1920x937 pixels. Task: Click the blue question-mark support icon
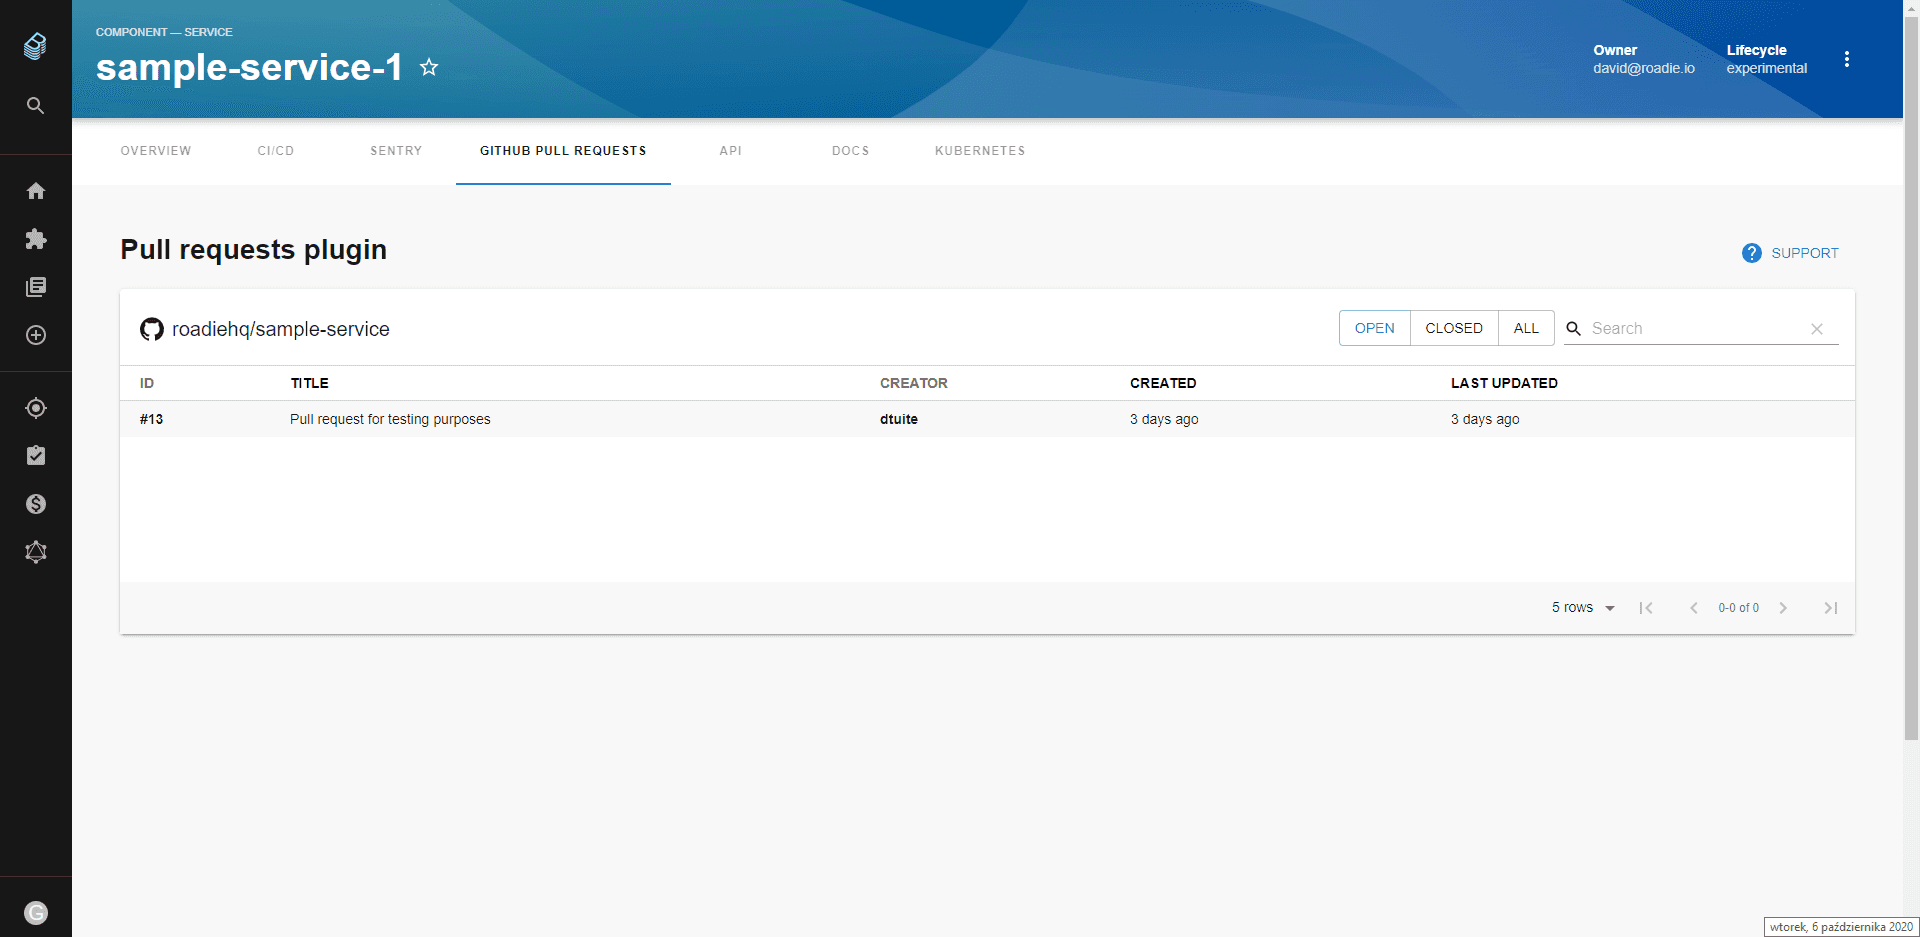(x=1751, y=253)
